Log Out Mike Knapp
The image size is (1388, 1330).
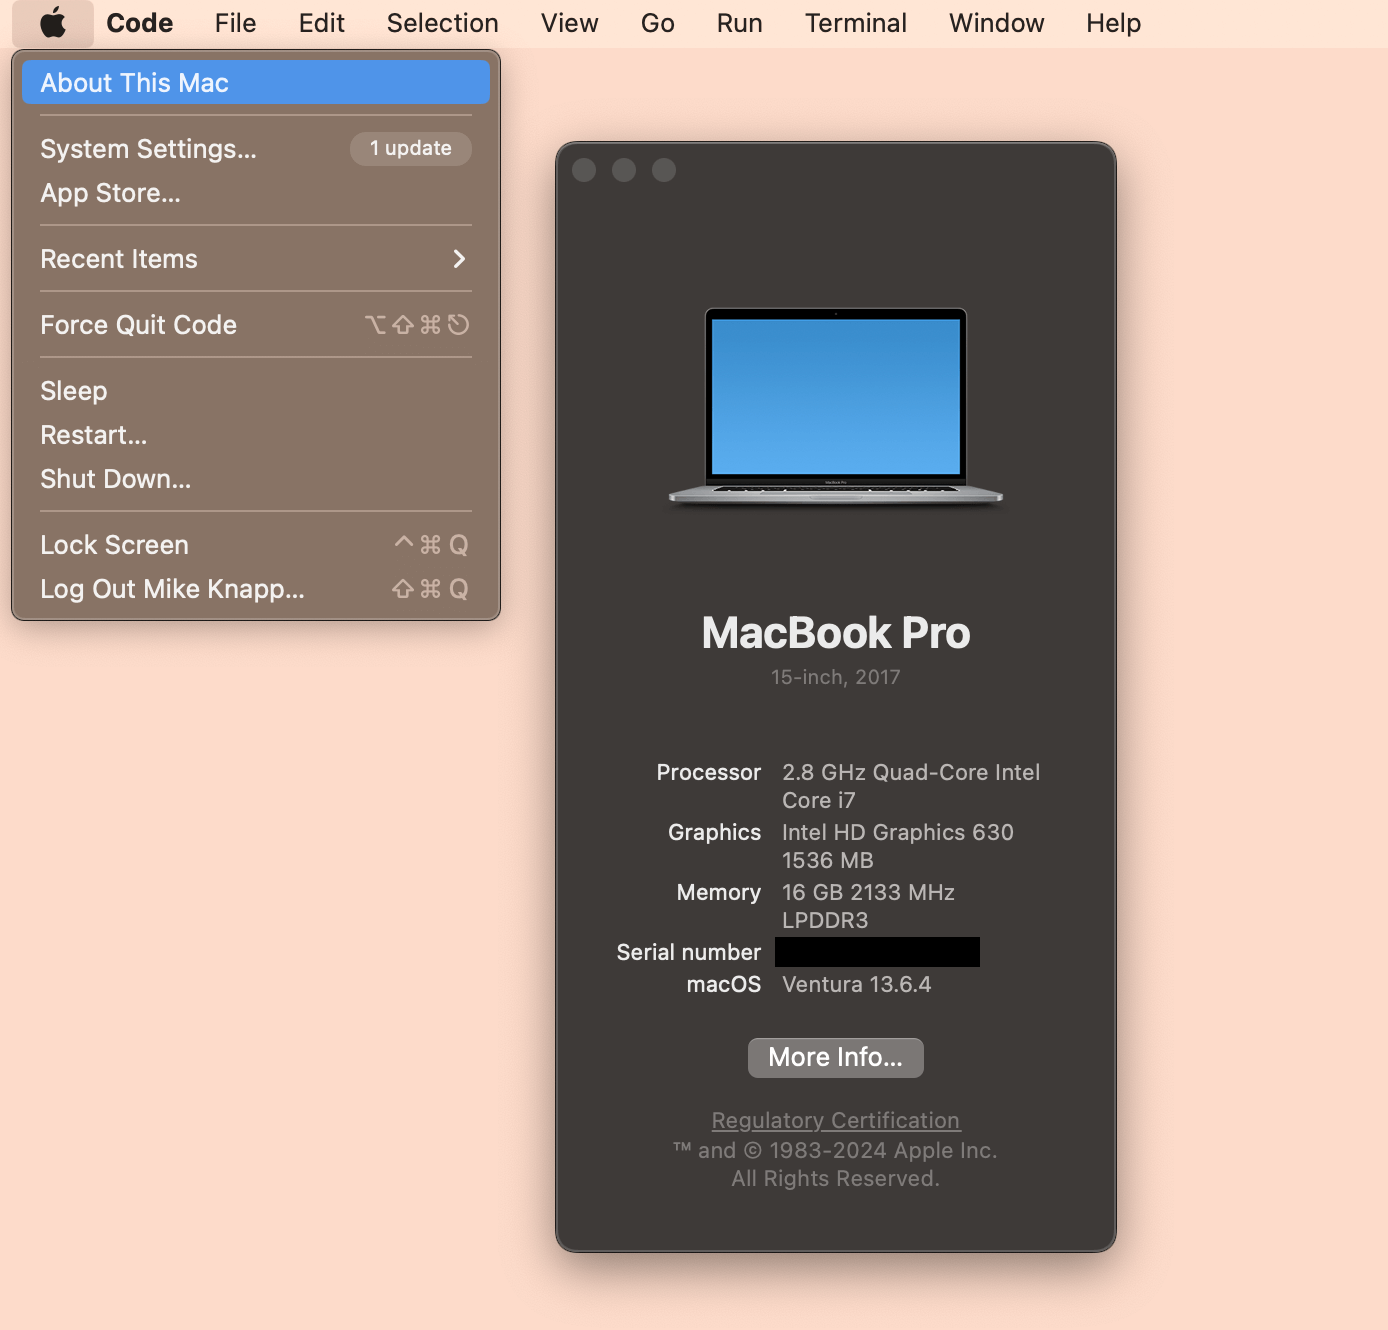[256, 589]
